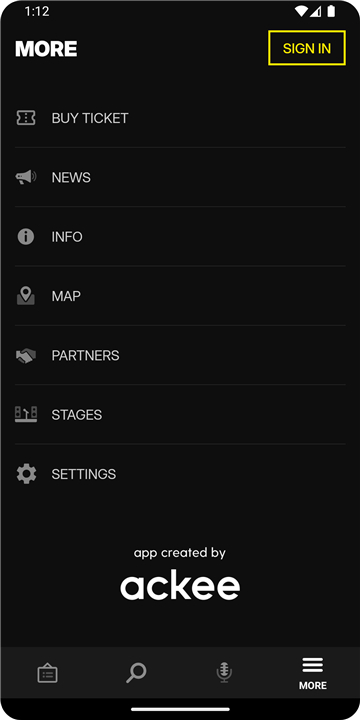This screenshot has width=360, height=720.
Task: Tap the stages speakers icon
Action: [x=26, y=414]
